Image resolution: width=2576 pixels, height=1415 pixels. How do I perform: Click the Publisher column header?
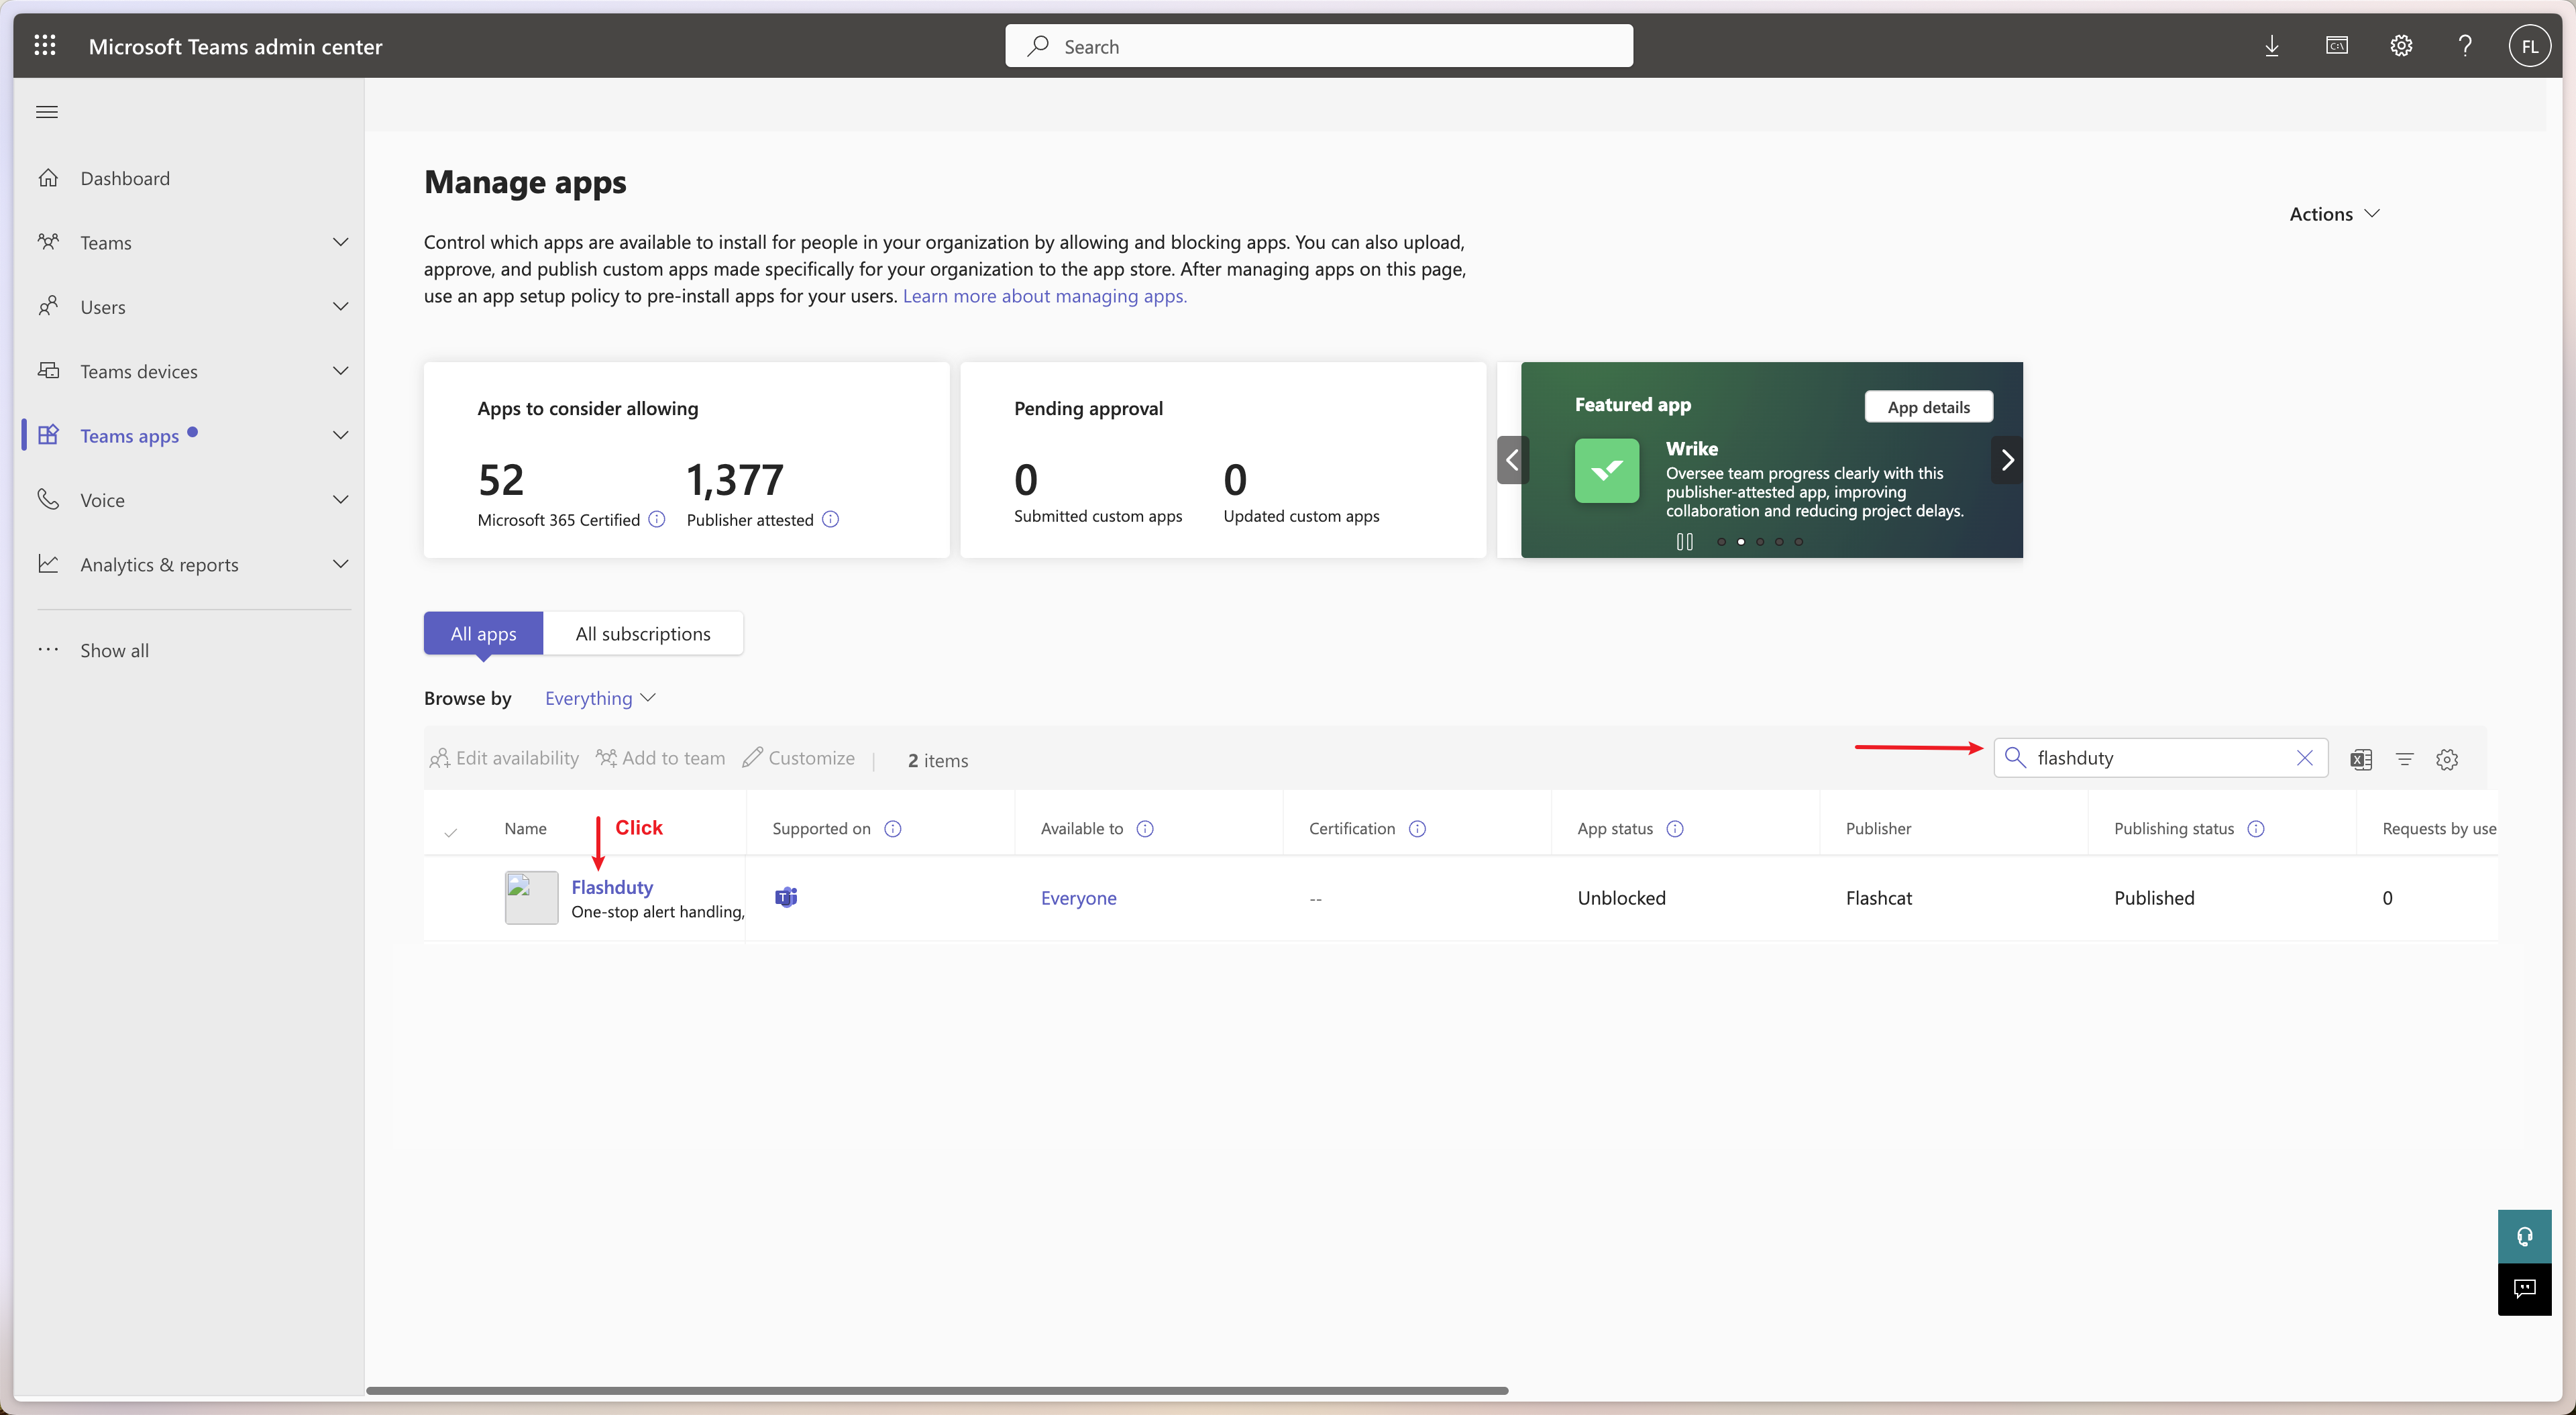1878,828
